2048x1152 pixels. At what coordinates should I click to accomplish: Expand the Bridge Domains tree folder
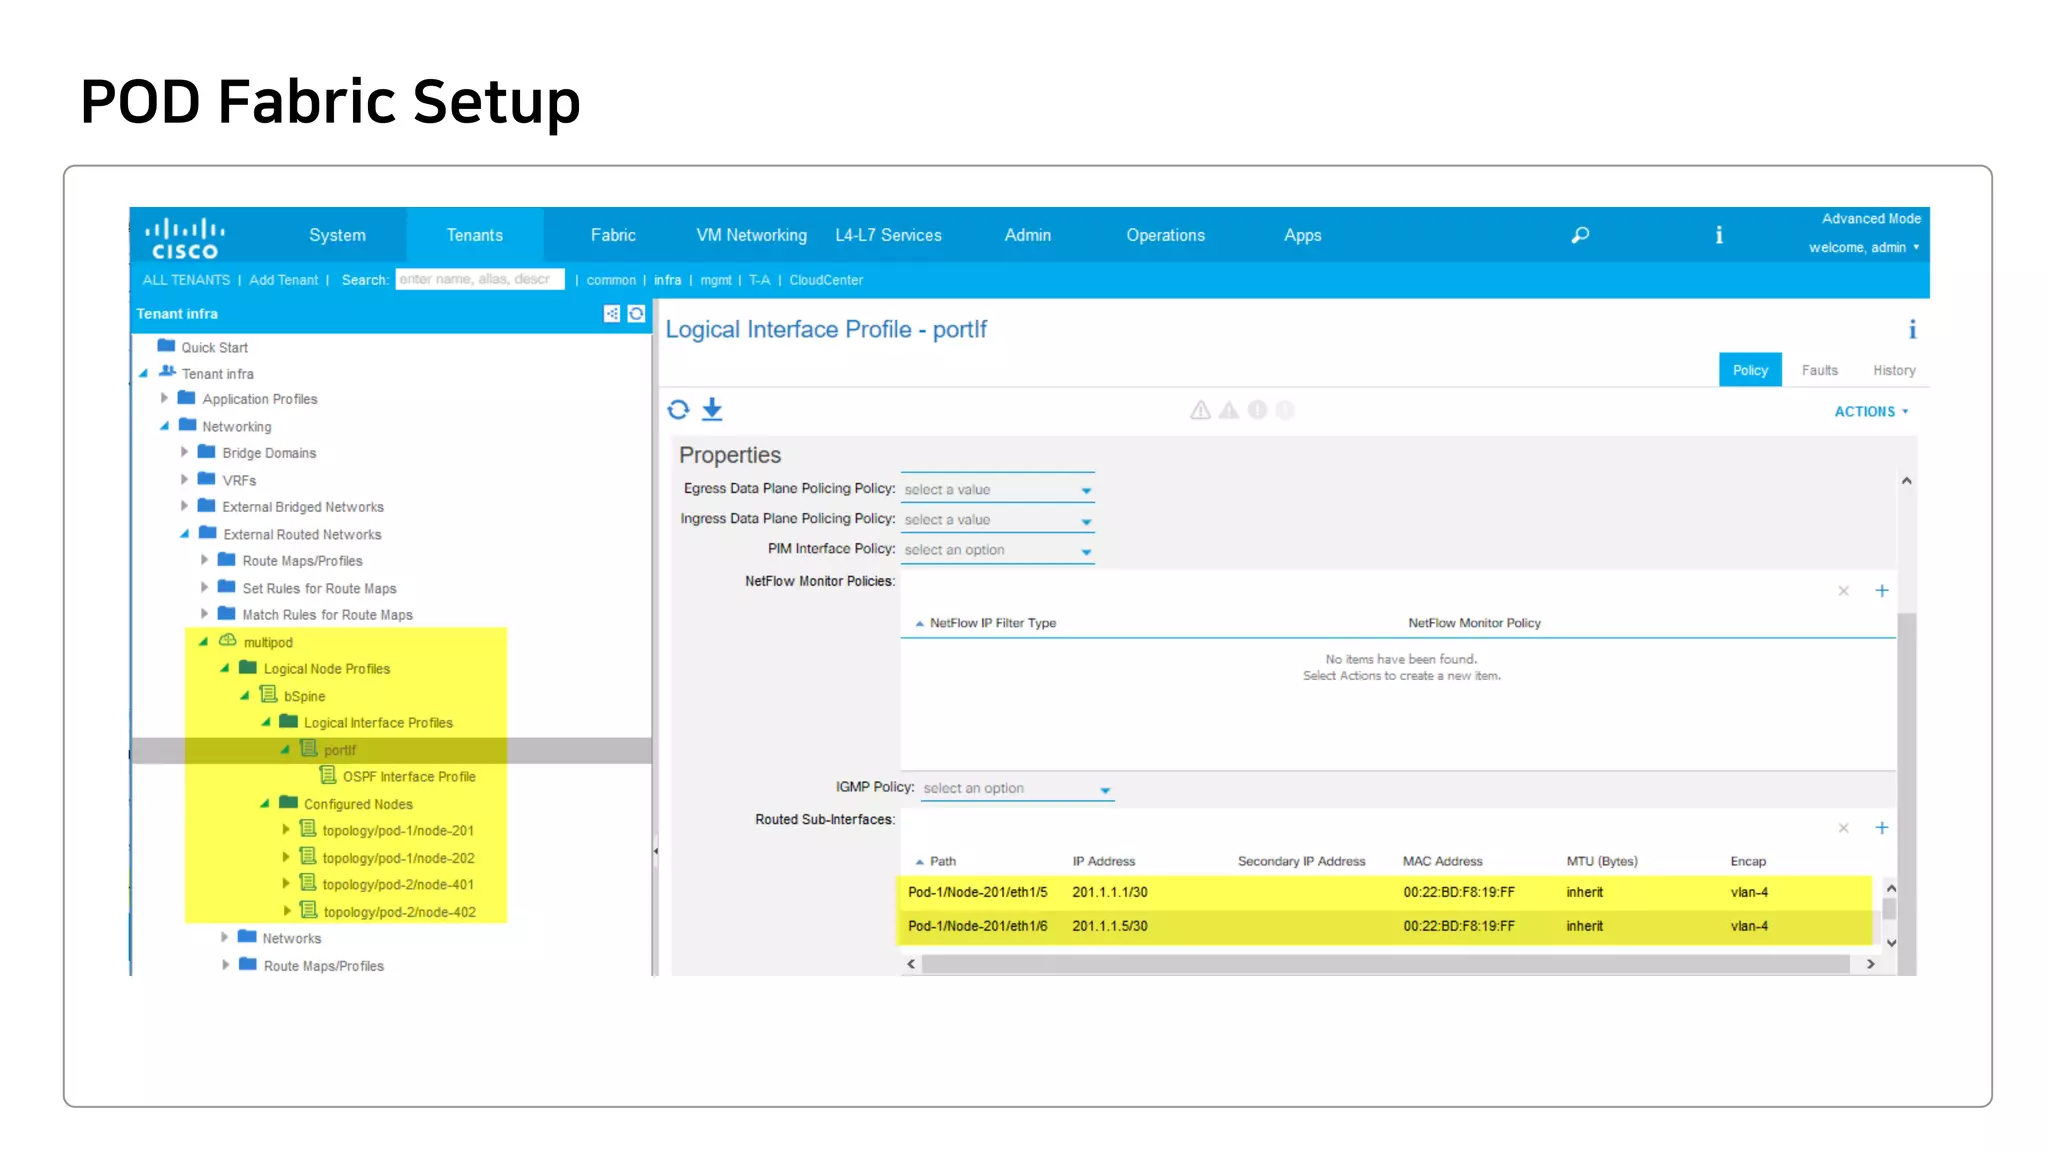pos(184,452)
